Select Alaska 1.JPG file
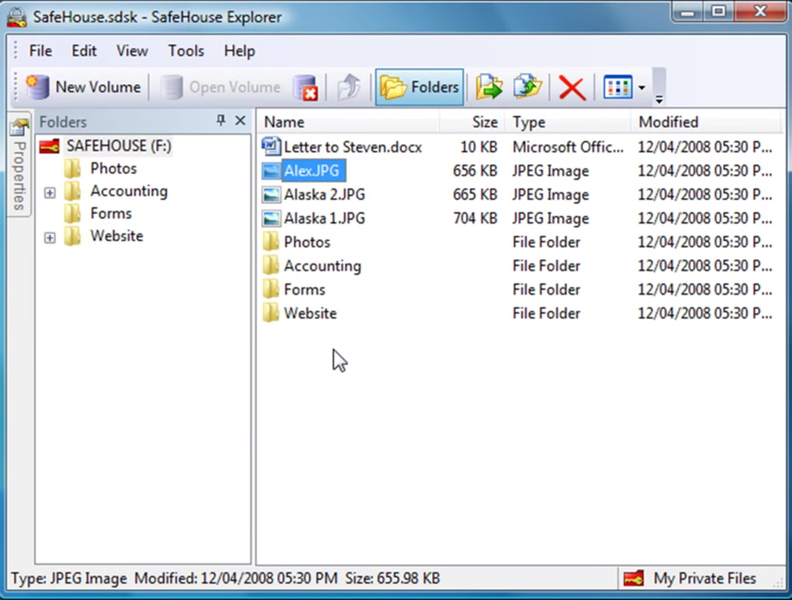Image resolution: width=792 pixels, height=600 pixels. pyautogui.click(x=324, y=218)
